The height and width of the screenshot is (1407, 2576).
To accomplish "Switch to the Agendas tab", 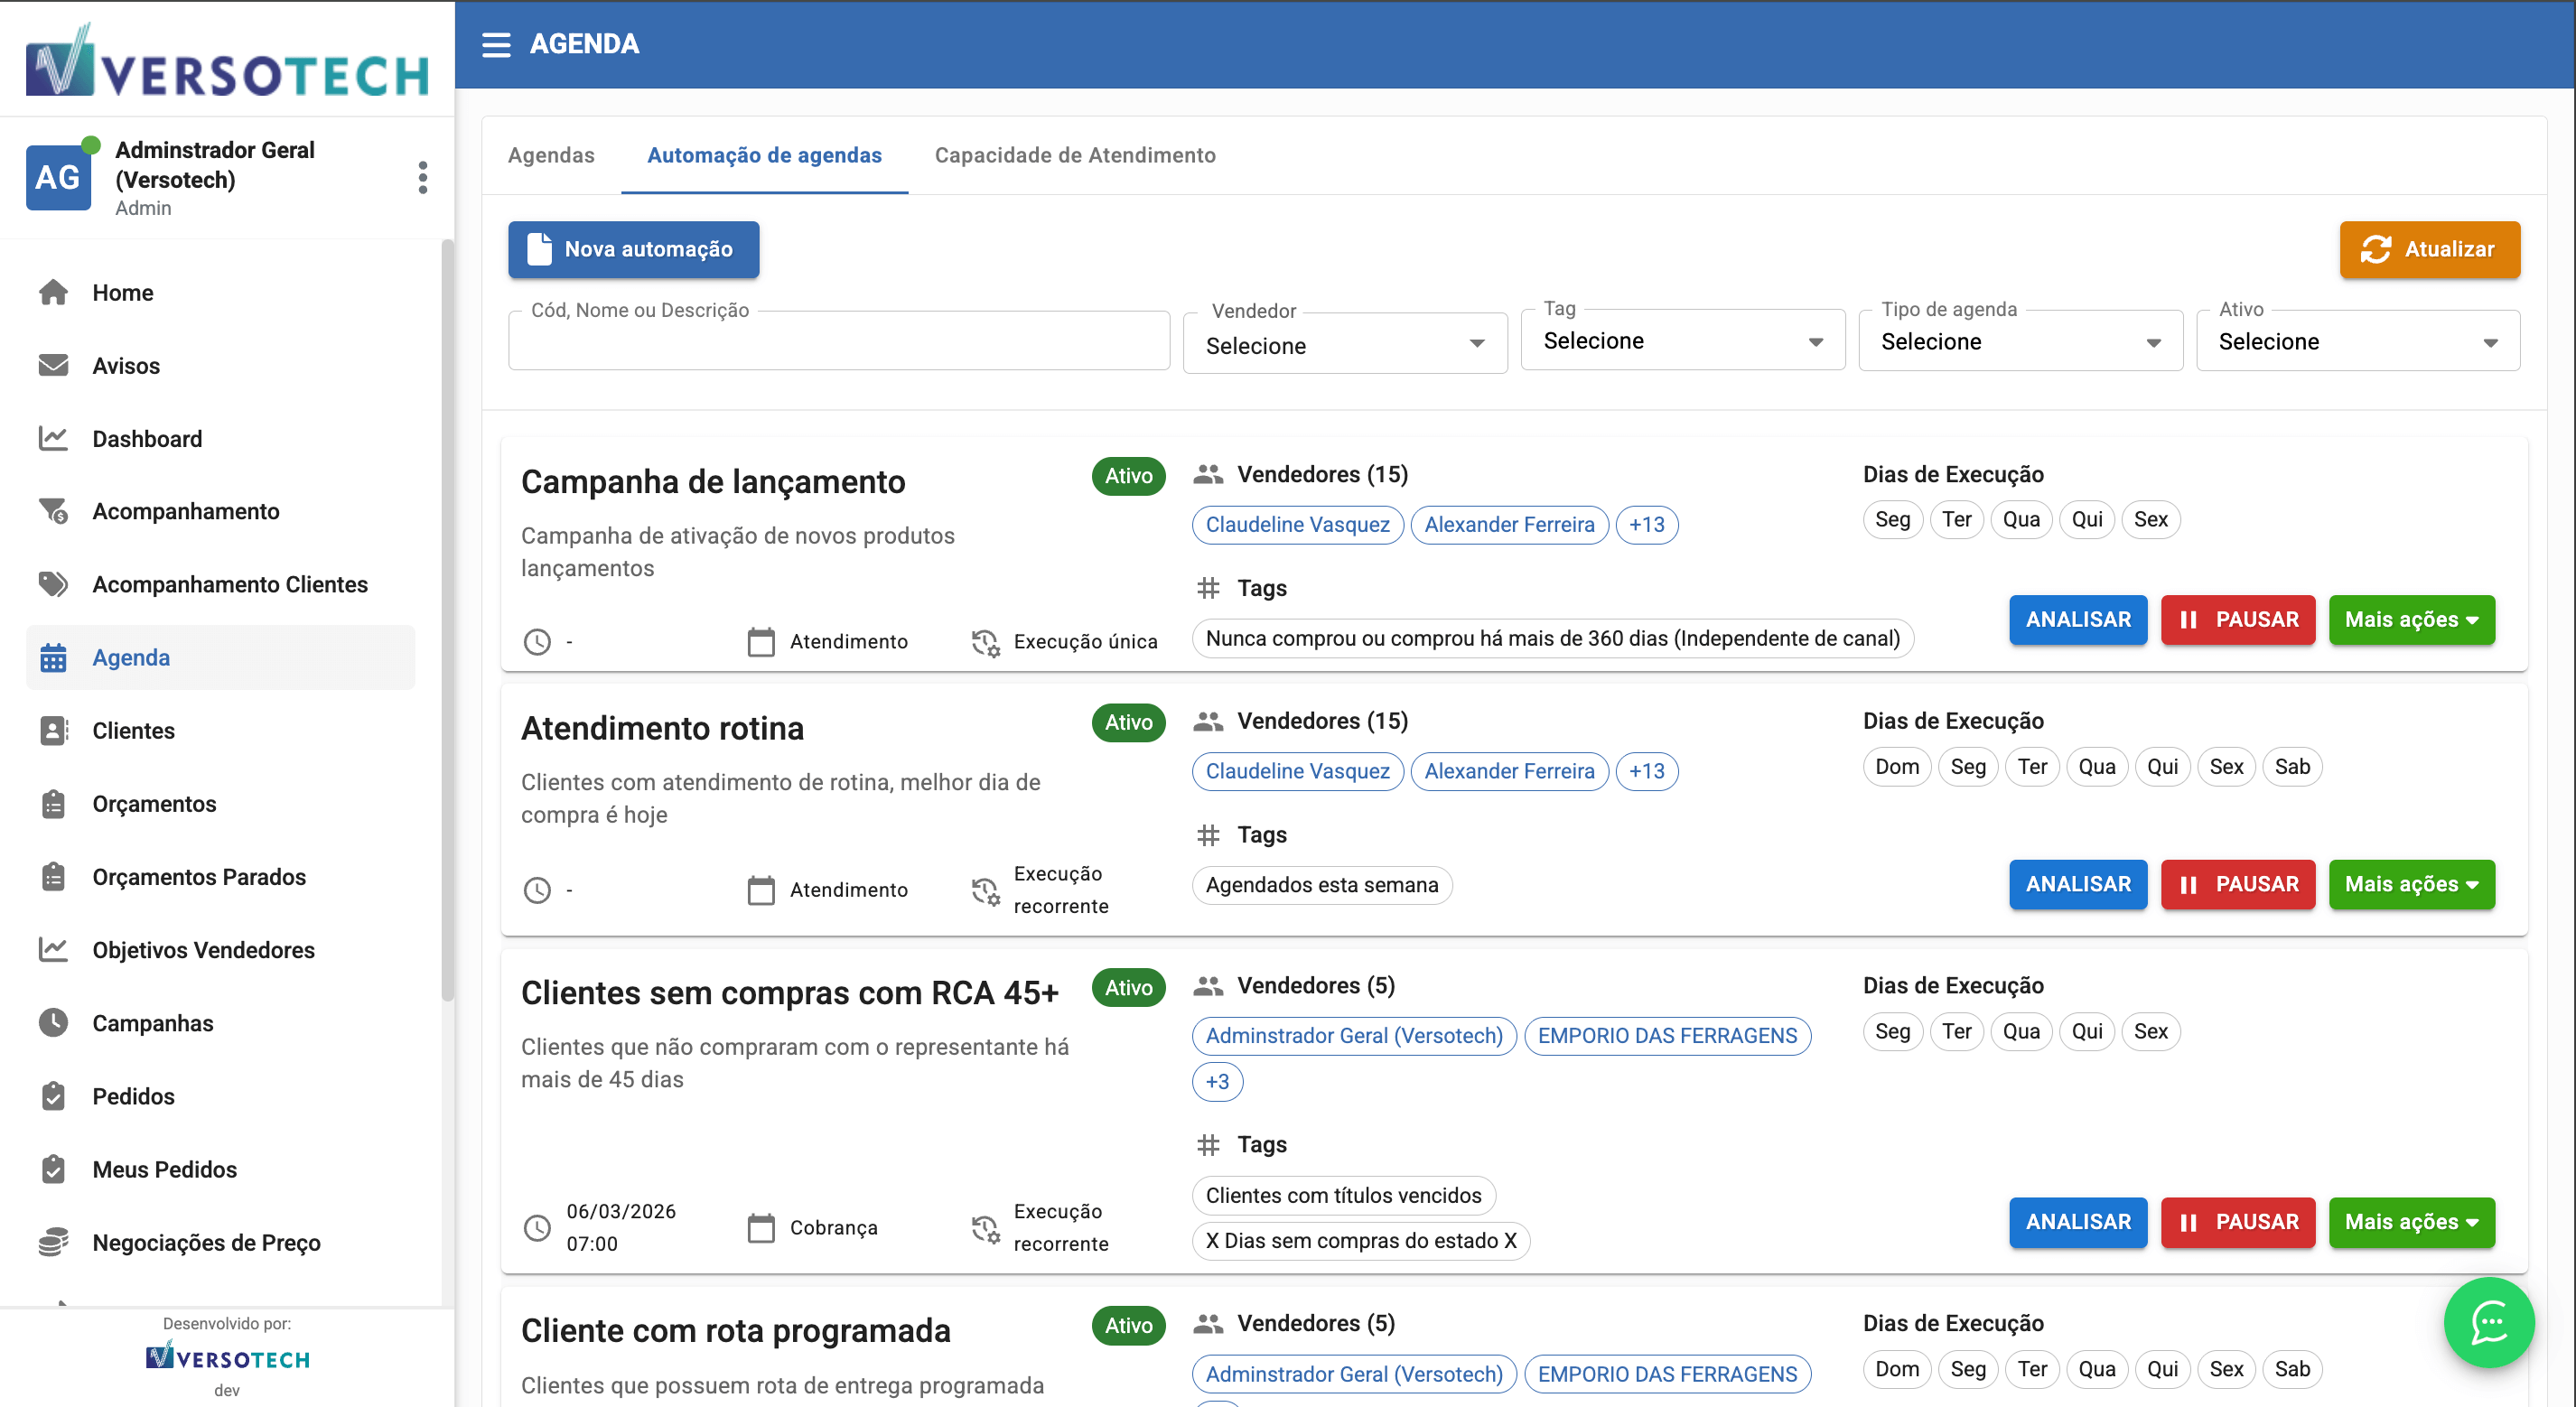I will coord(551,155).
